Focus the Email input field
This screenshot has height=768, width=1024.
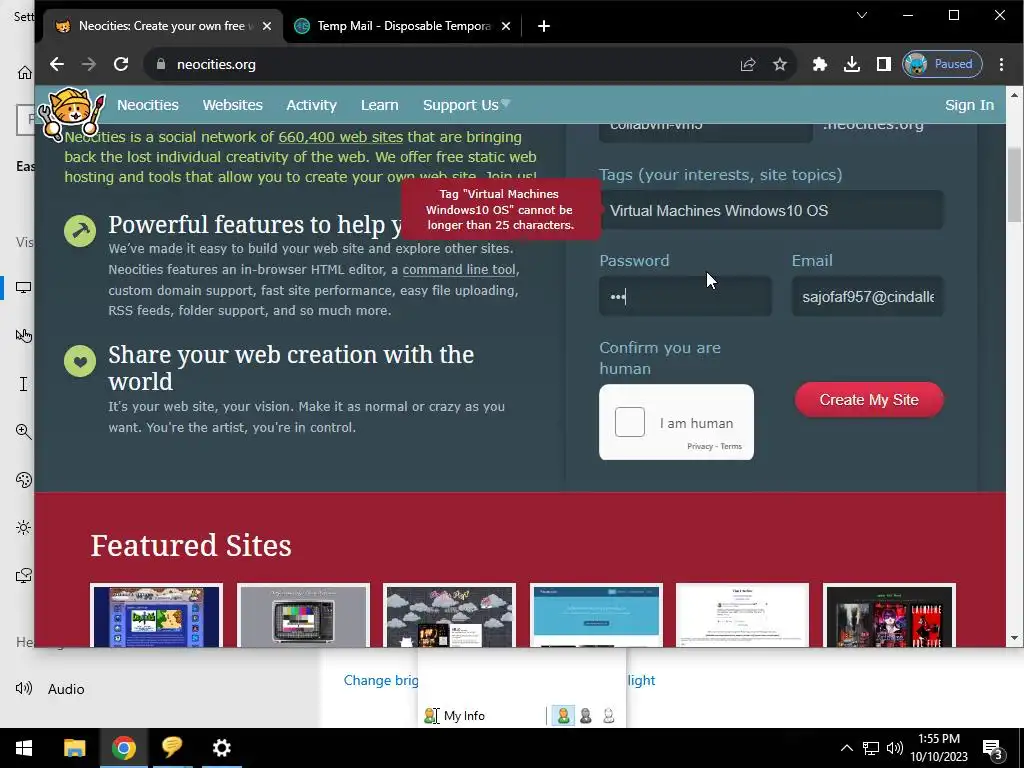click(x=867, y=296)
